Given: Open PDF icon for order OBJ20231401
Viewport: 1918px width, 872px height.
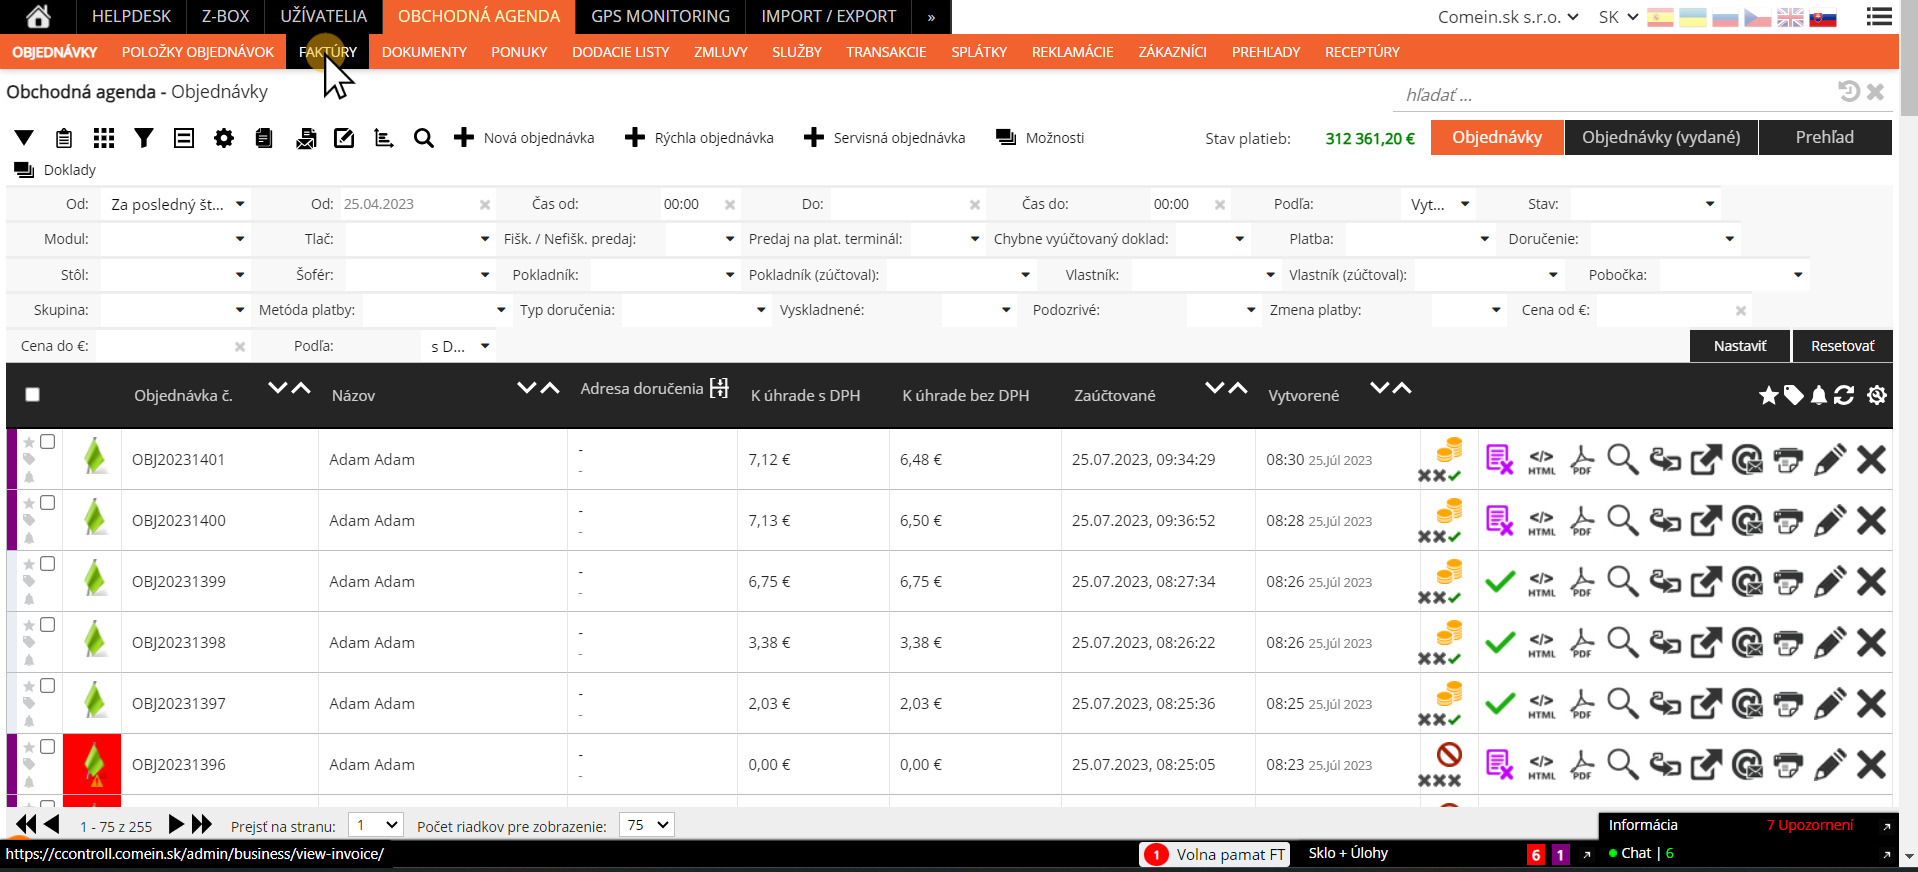Looking at the screenshot, I should pos(1582,460).
